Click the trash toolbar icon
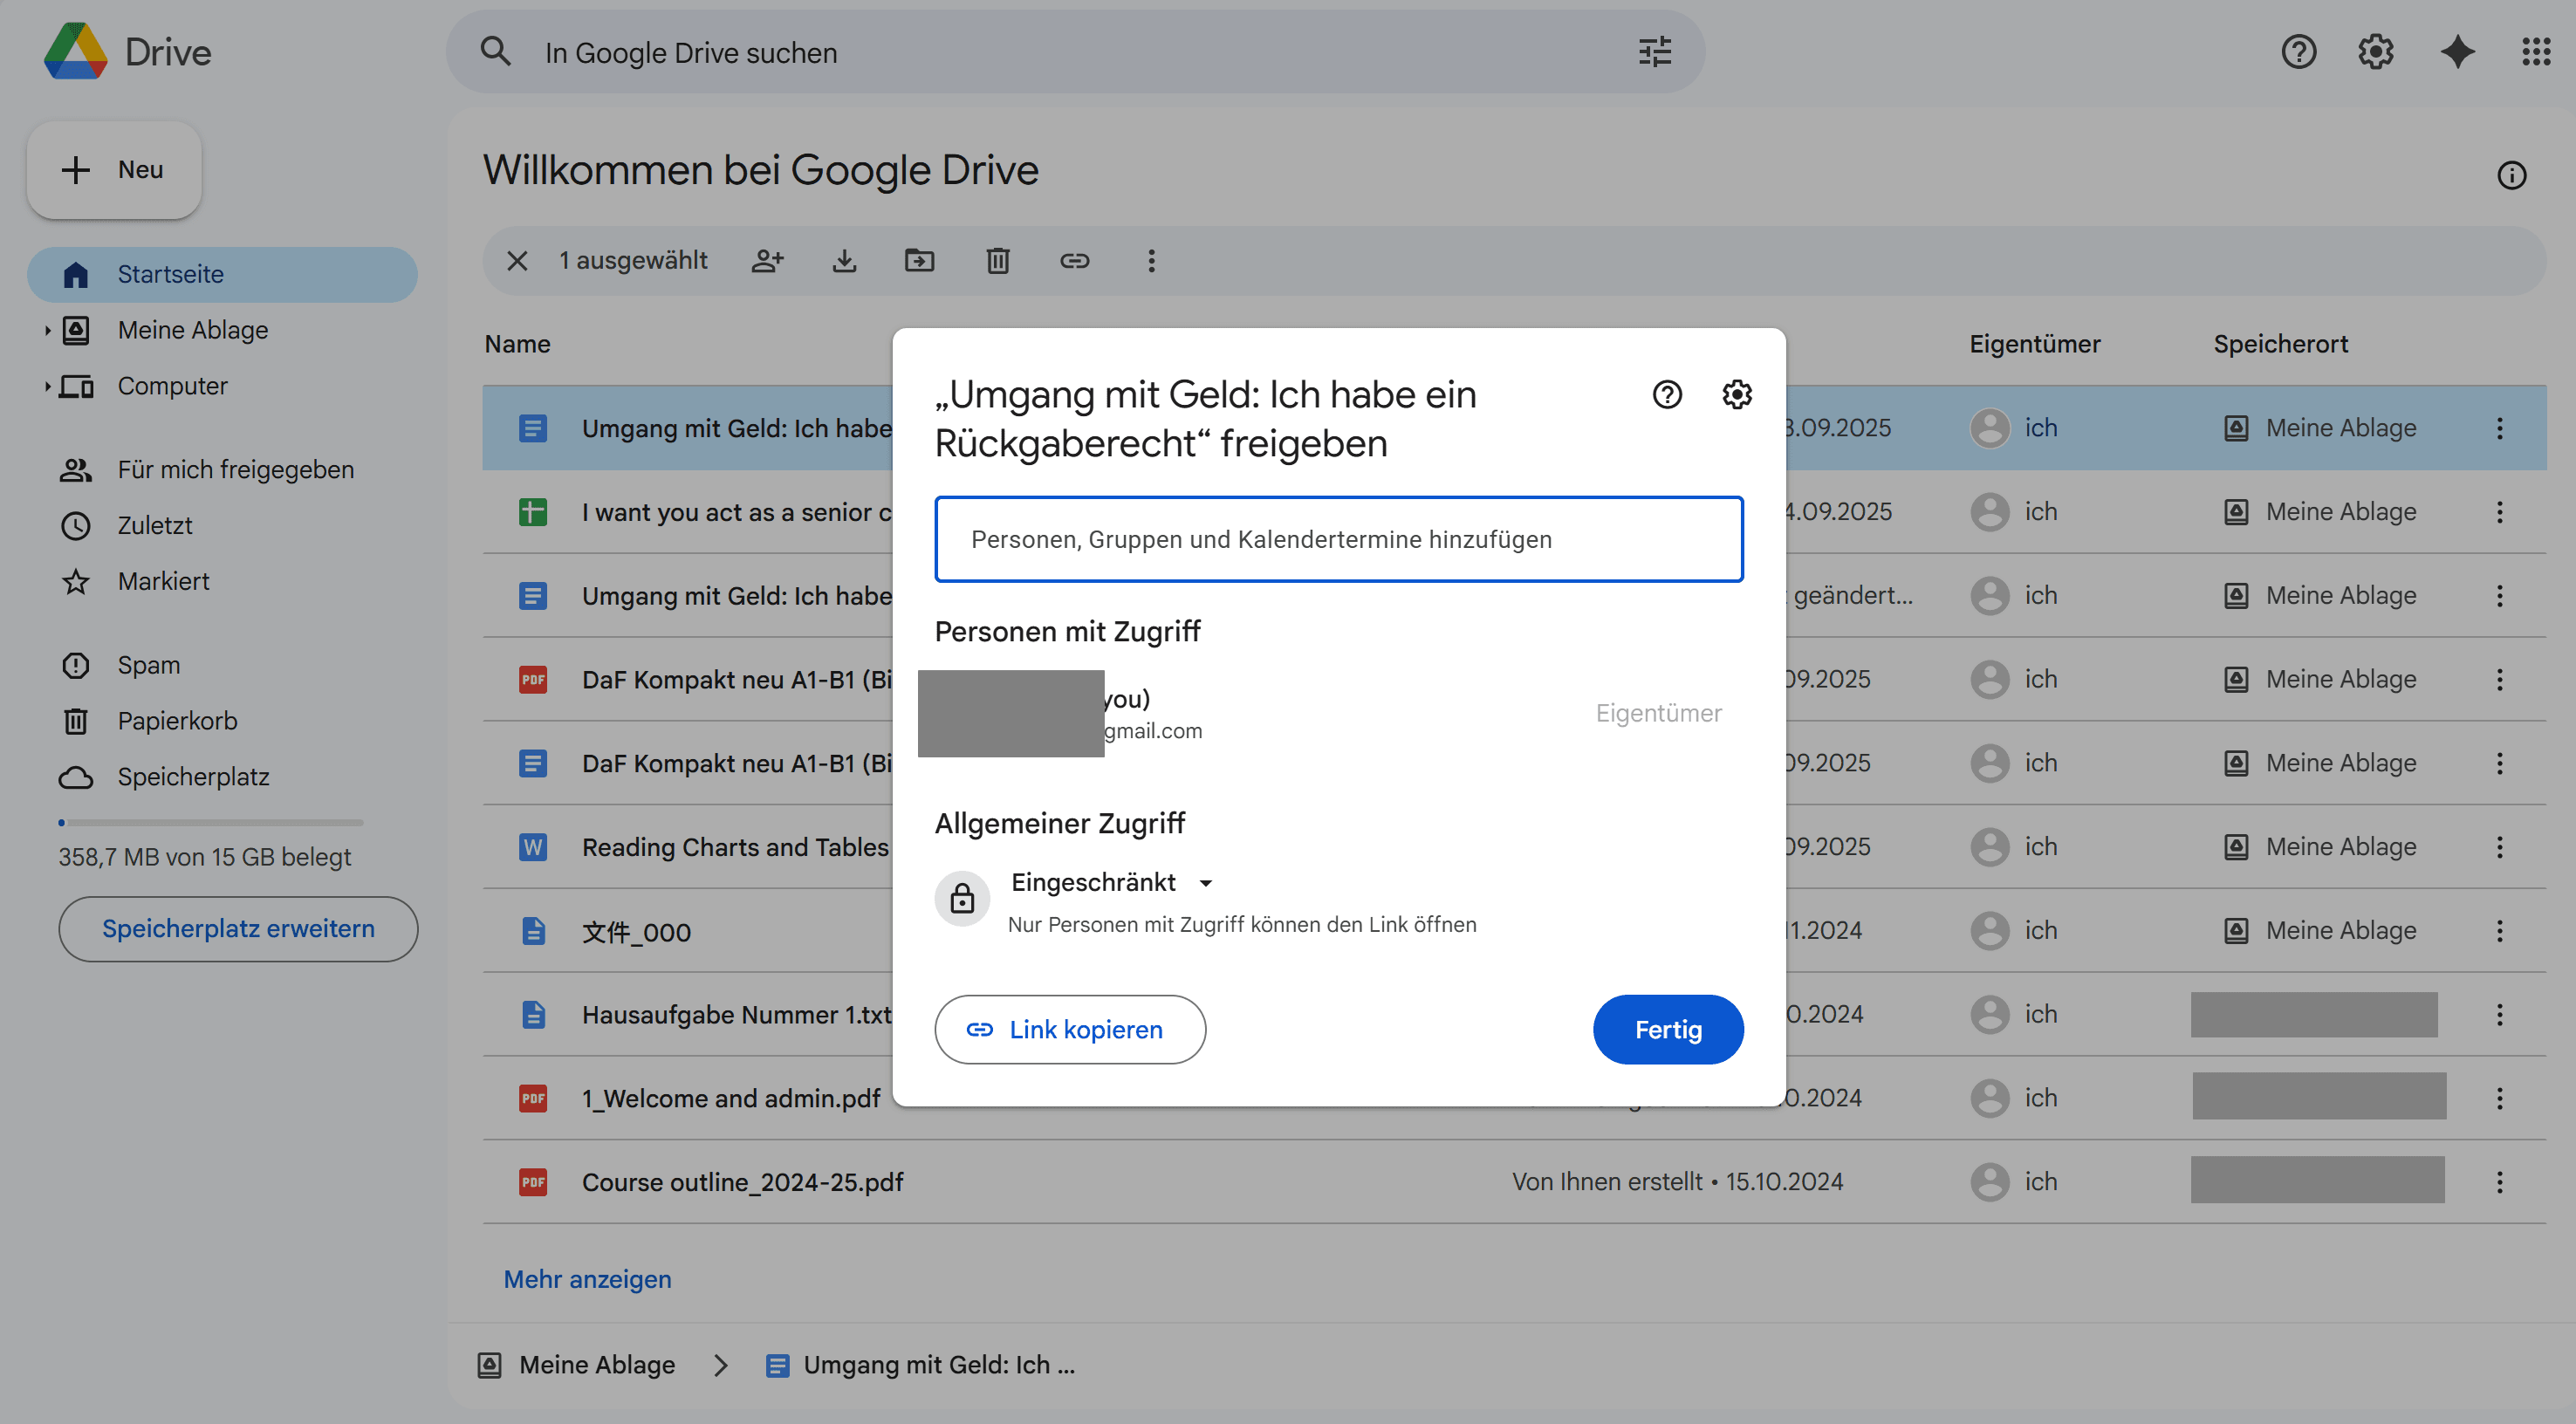The width and height of the screenshot is (2576, 1424). point(997,261)
